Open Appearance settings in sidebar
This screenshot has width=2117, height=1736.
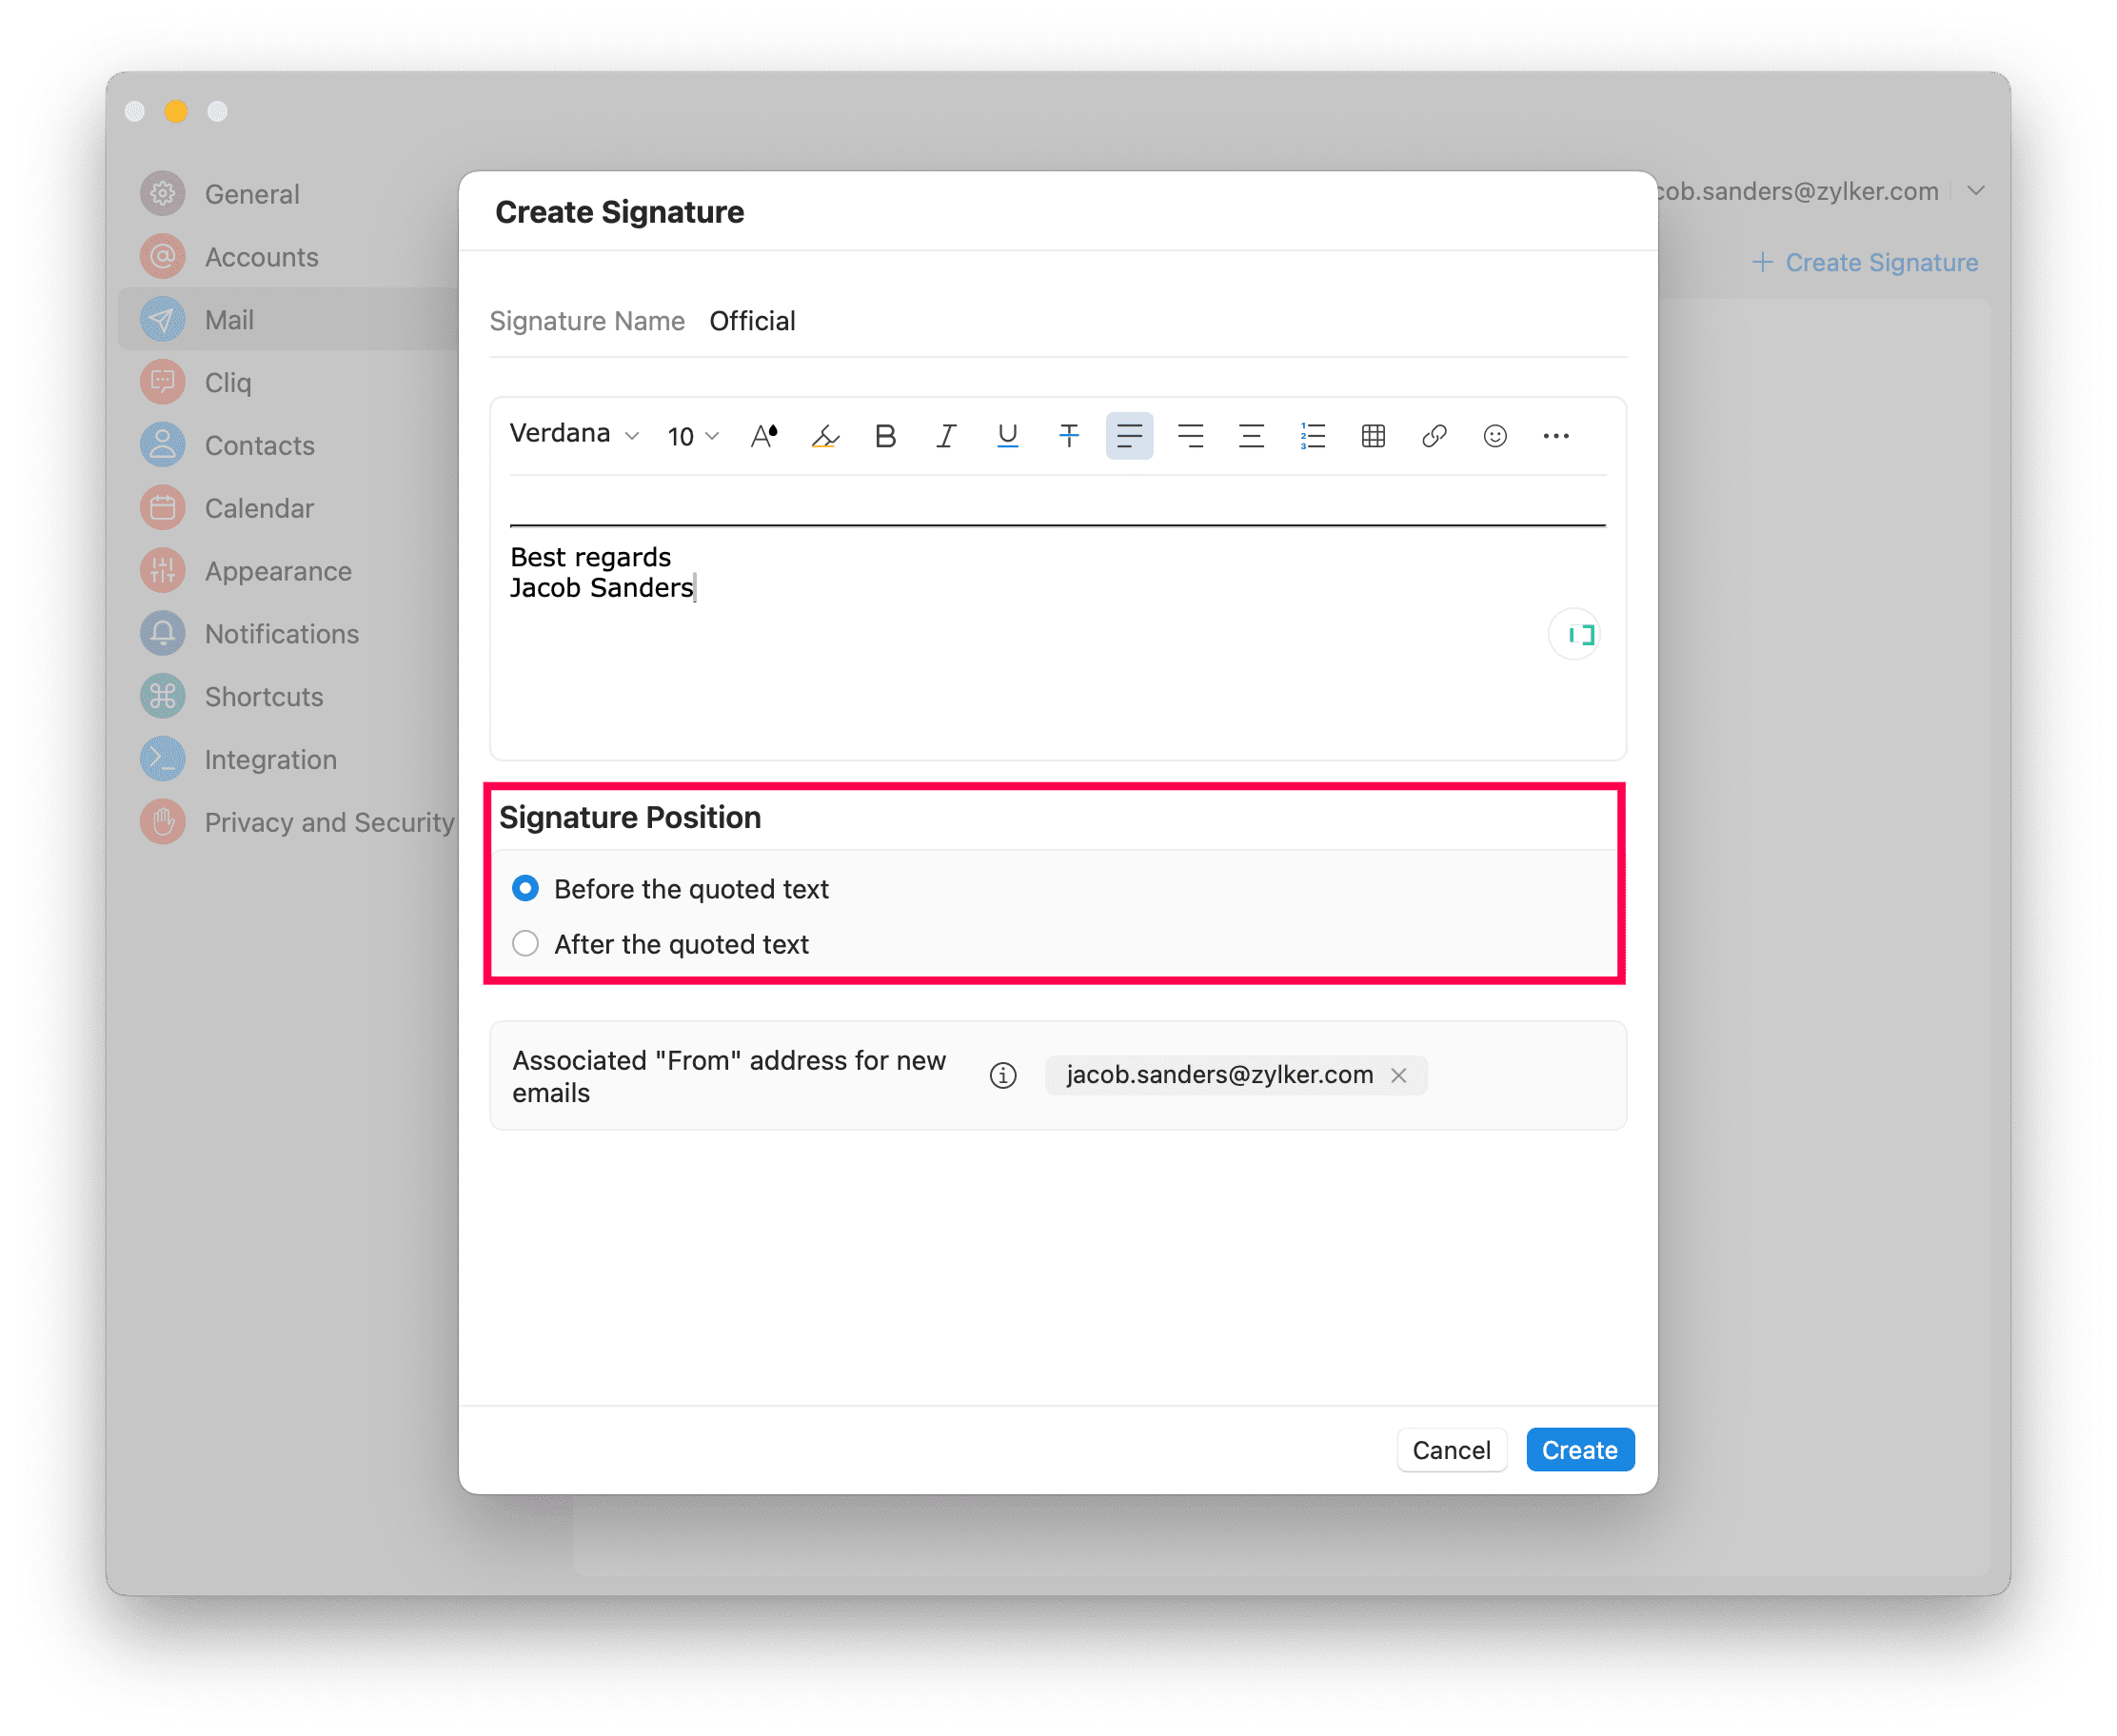point(277,571)
